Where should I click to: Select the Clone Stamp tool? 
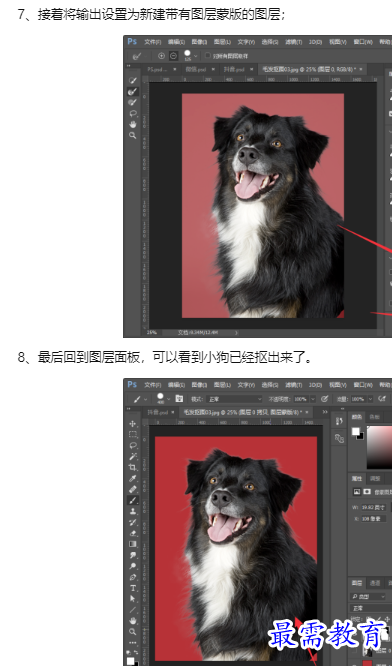click(133, 511)
